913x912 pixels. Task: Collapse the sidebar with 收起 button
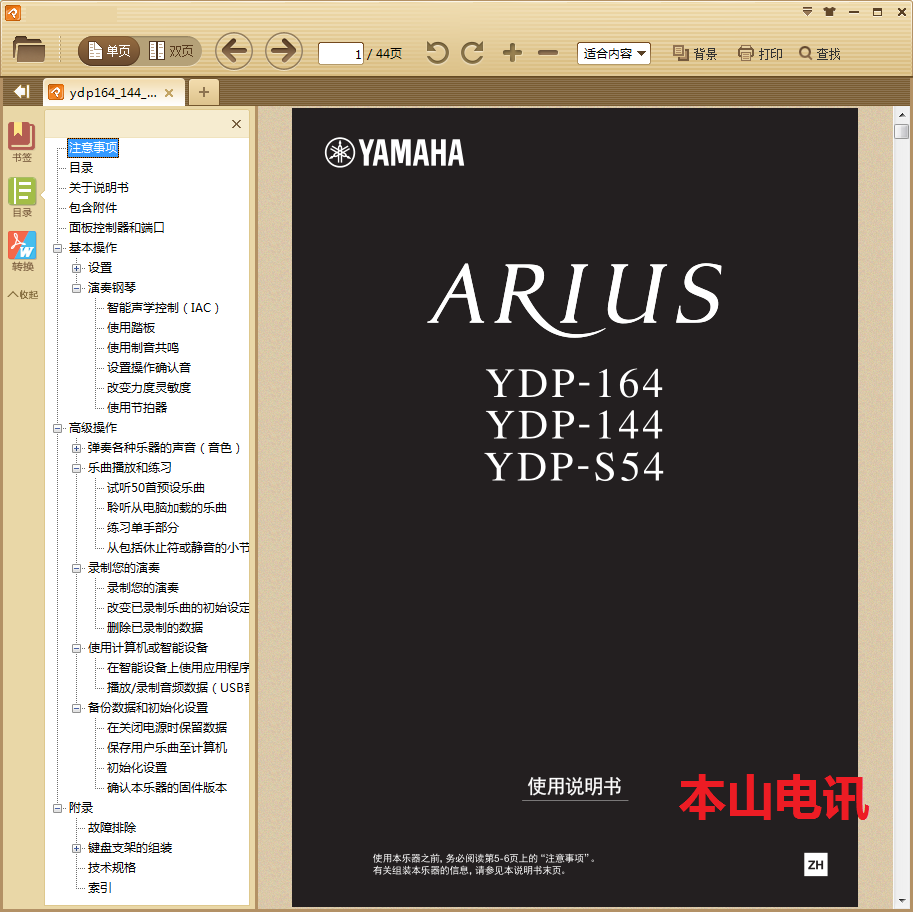(22, 295)
